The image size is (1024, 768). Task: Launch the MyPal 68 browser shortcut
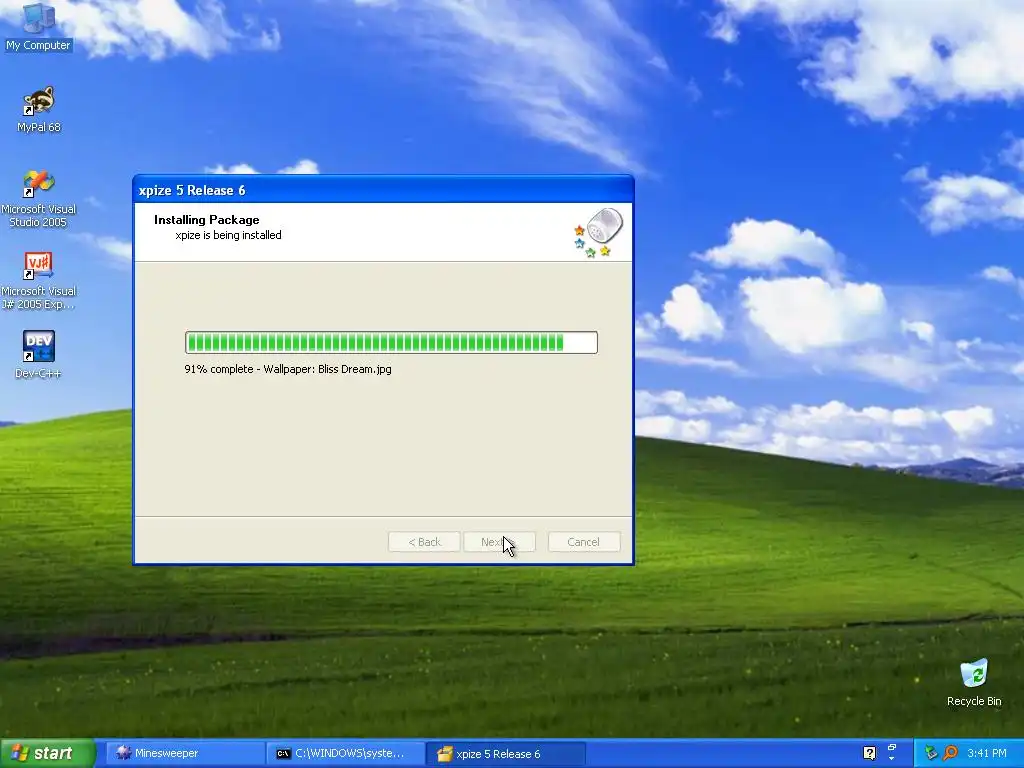click(x=39, y=109)
